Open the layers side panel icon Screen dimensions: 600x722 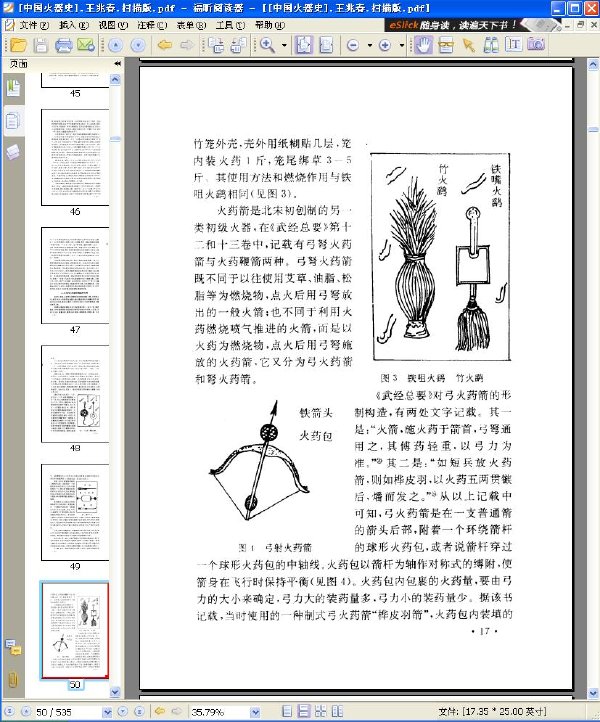(13, 151)
